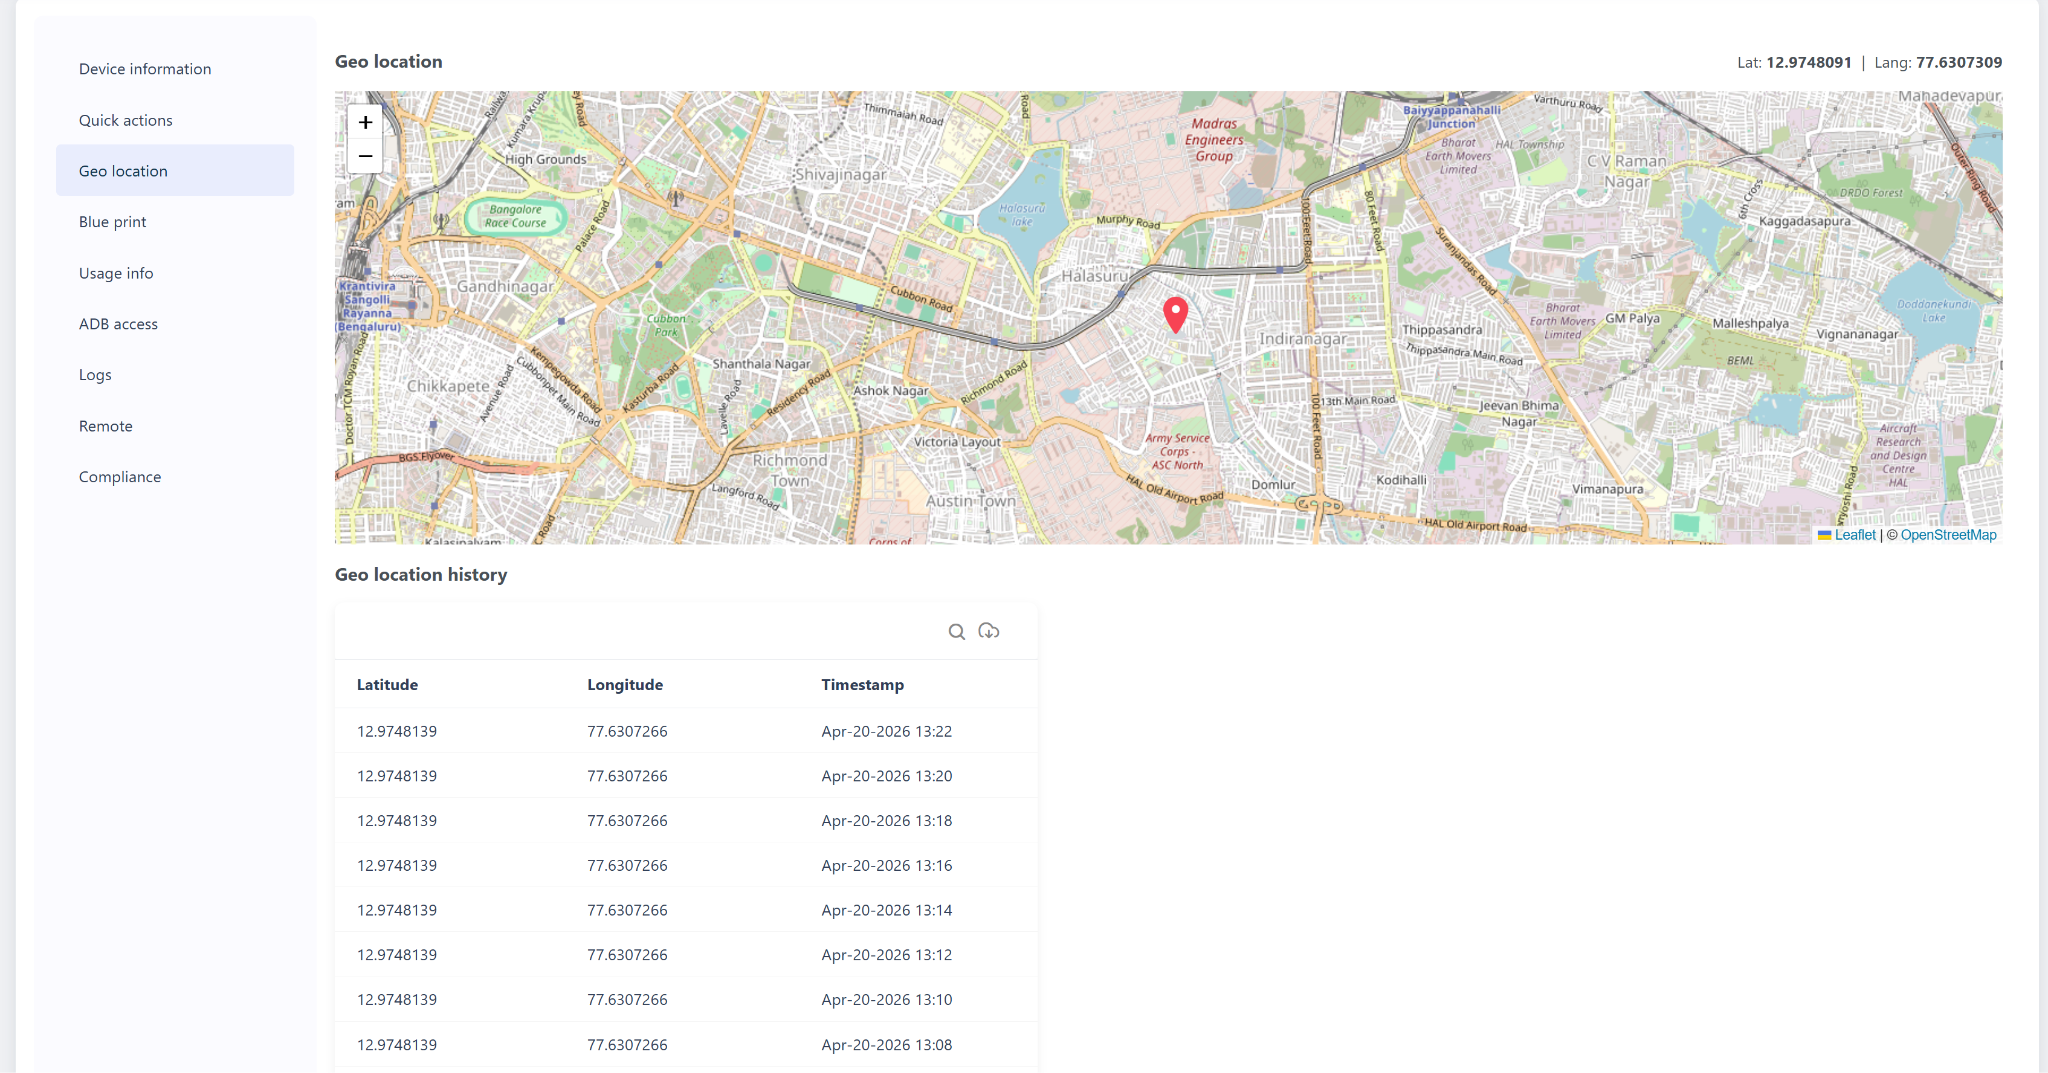Sort table by Timestamp column header

[x=862, y=685]
